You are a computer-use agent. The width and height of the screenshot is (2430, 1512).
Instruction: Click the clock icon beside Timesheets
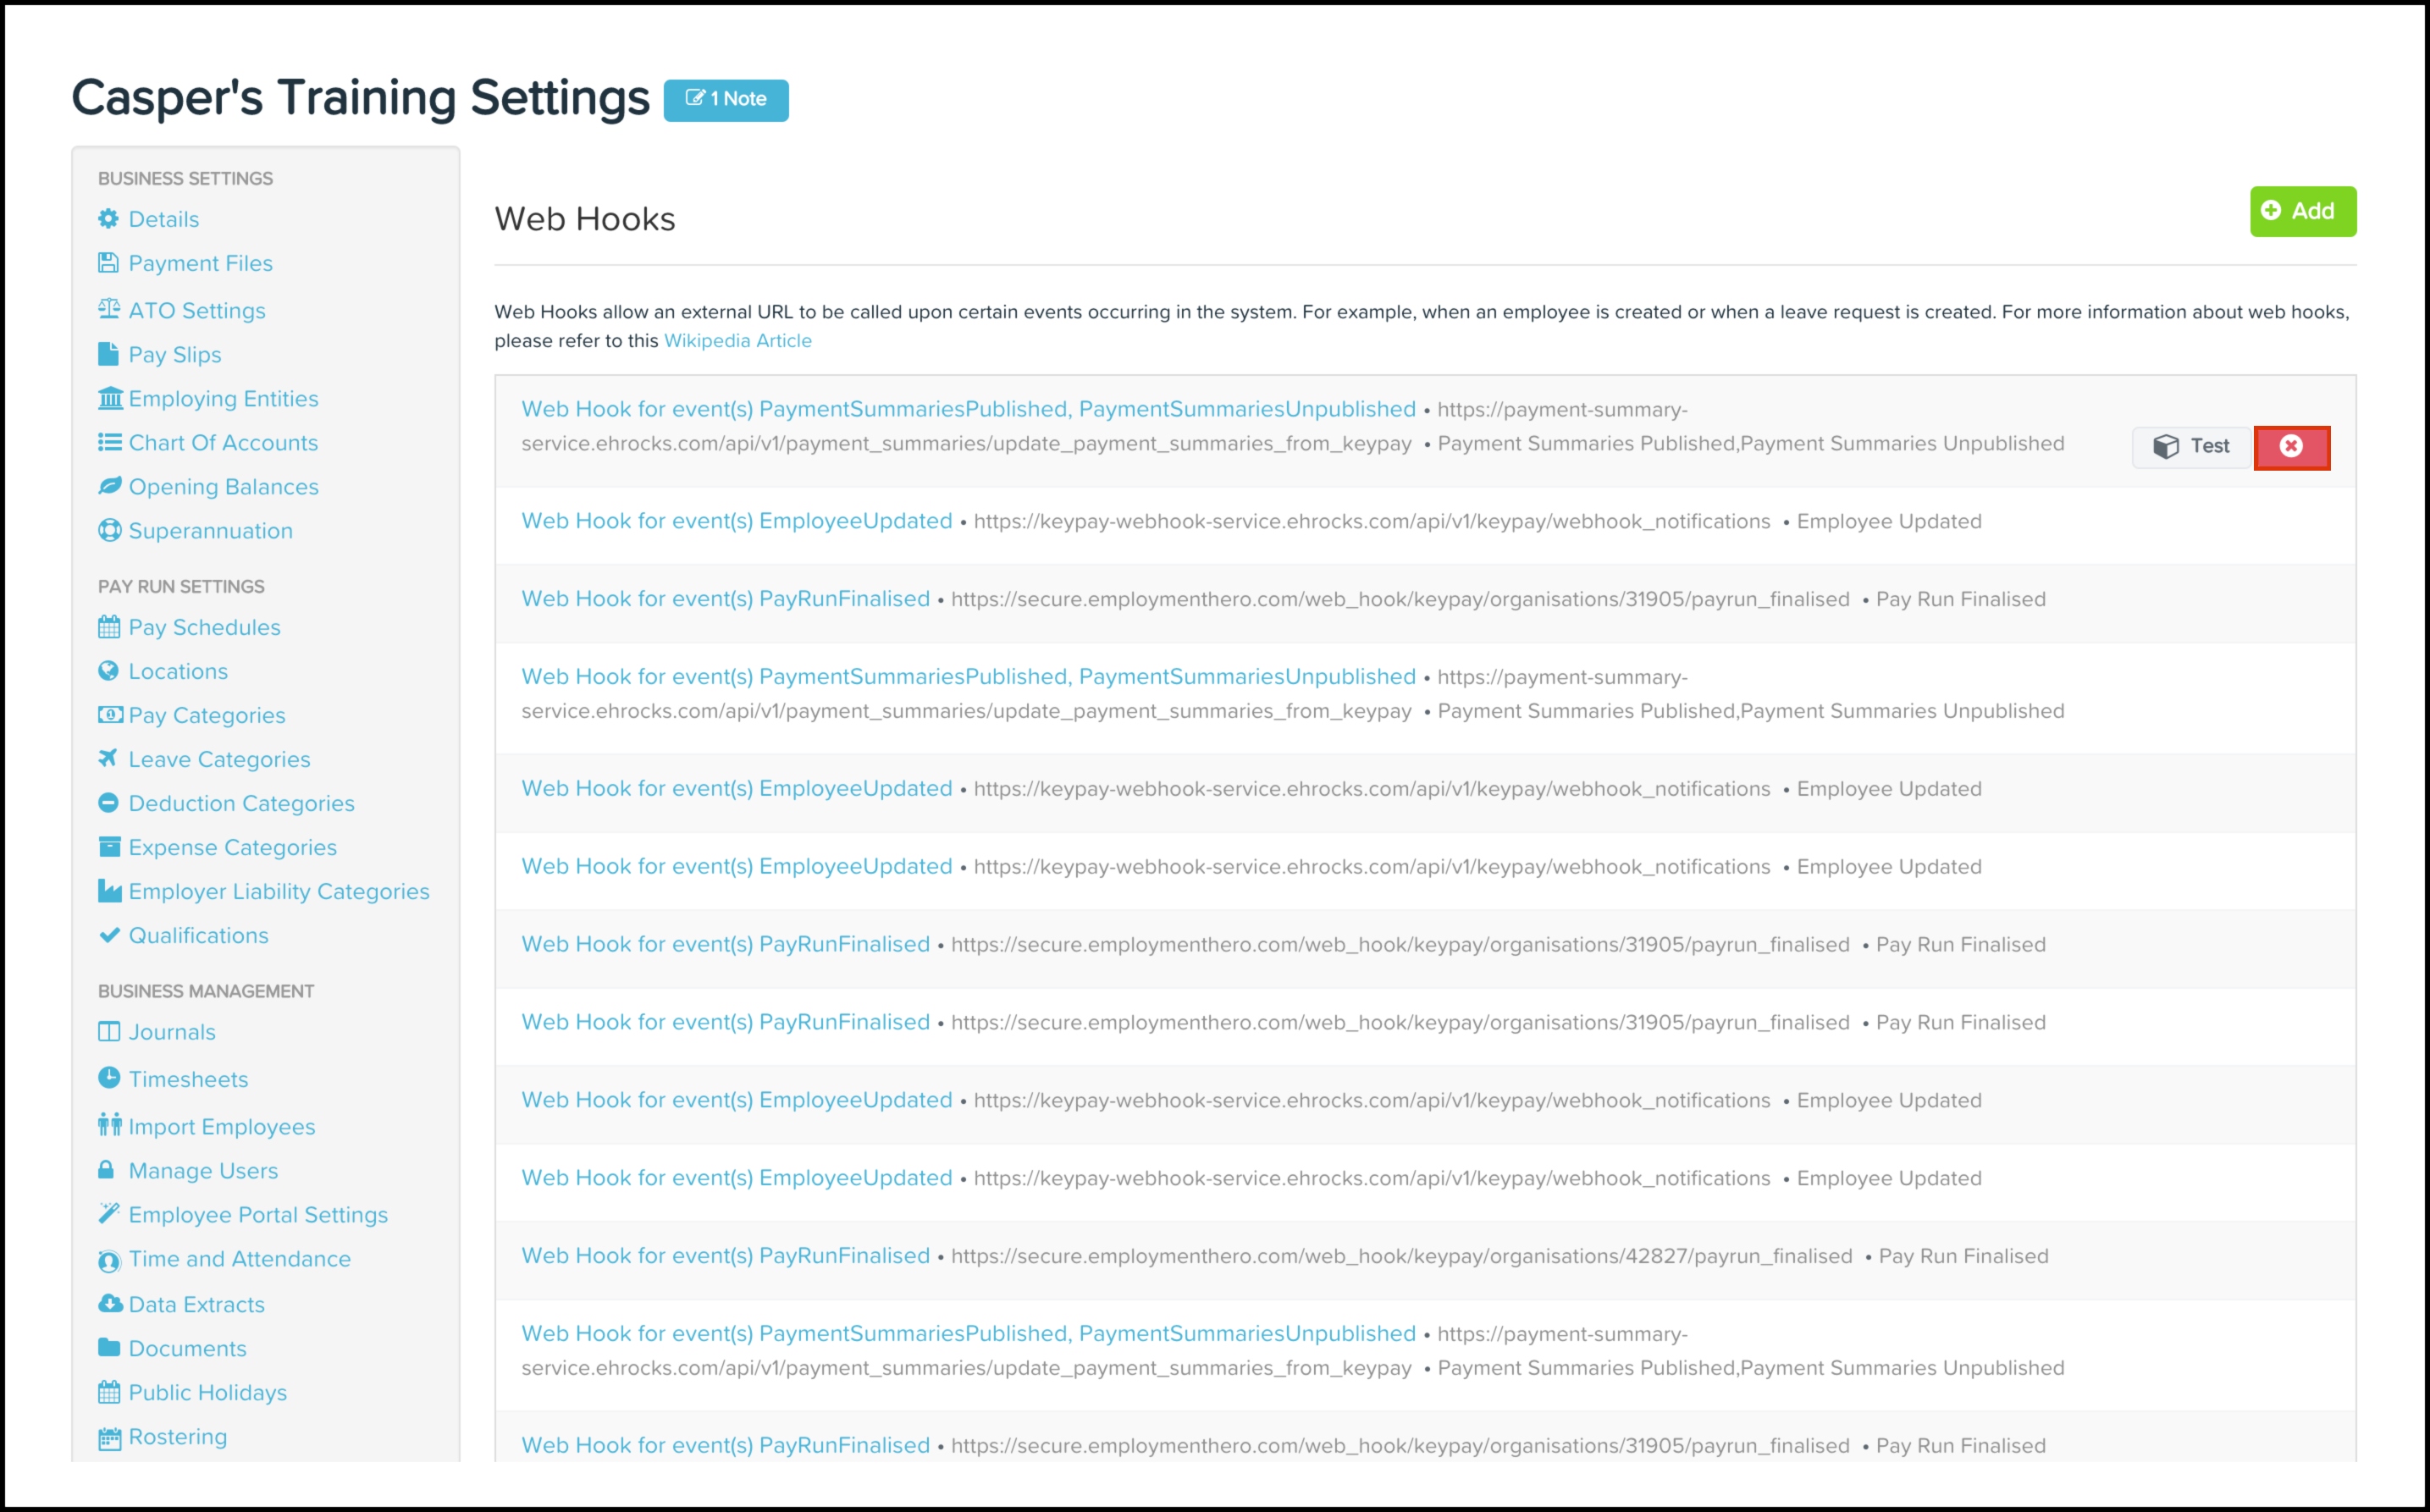pos(109,1078)
